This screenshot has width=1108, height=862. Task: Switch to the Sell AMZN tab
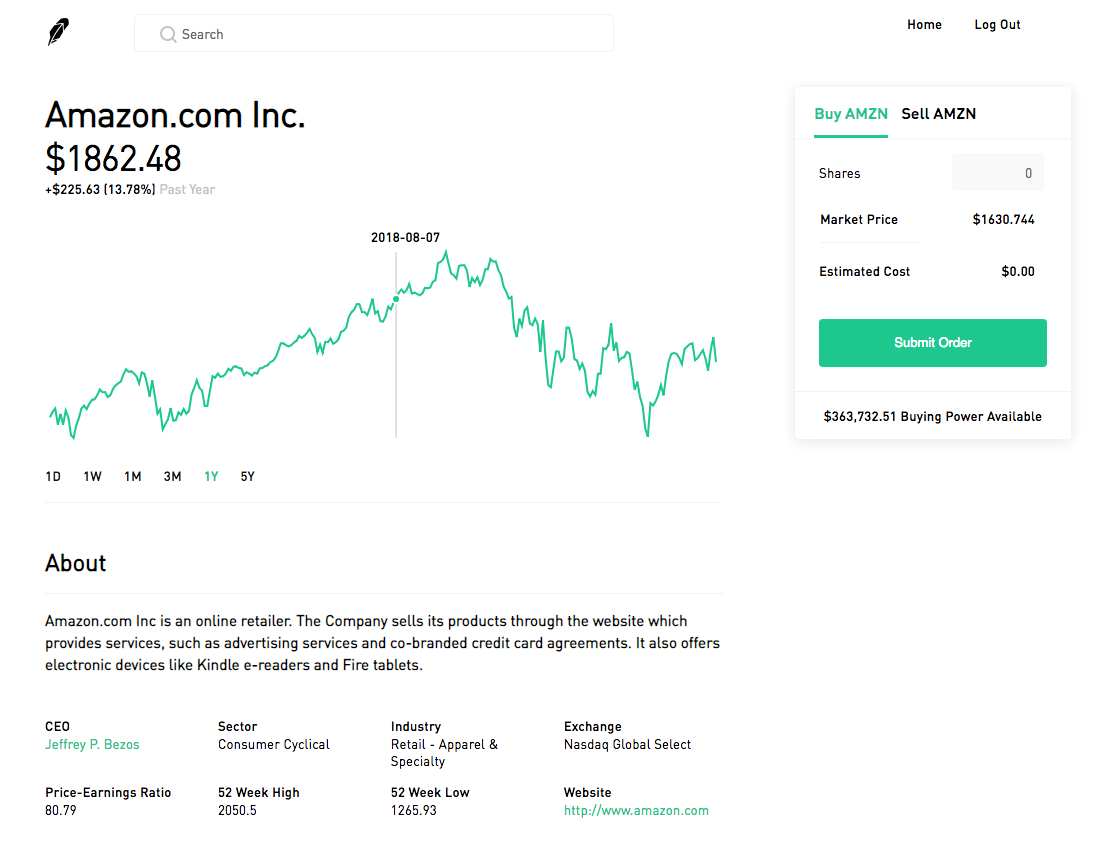[938, 114]
